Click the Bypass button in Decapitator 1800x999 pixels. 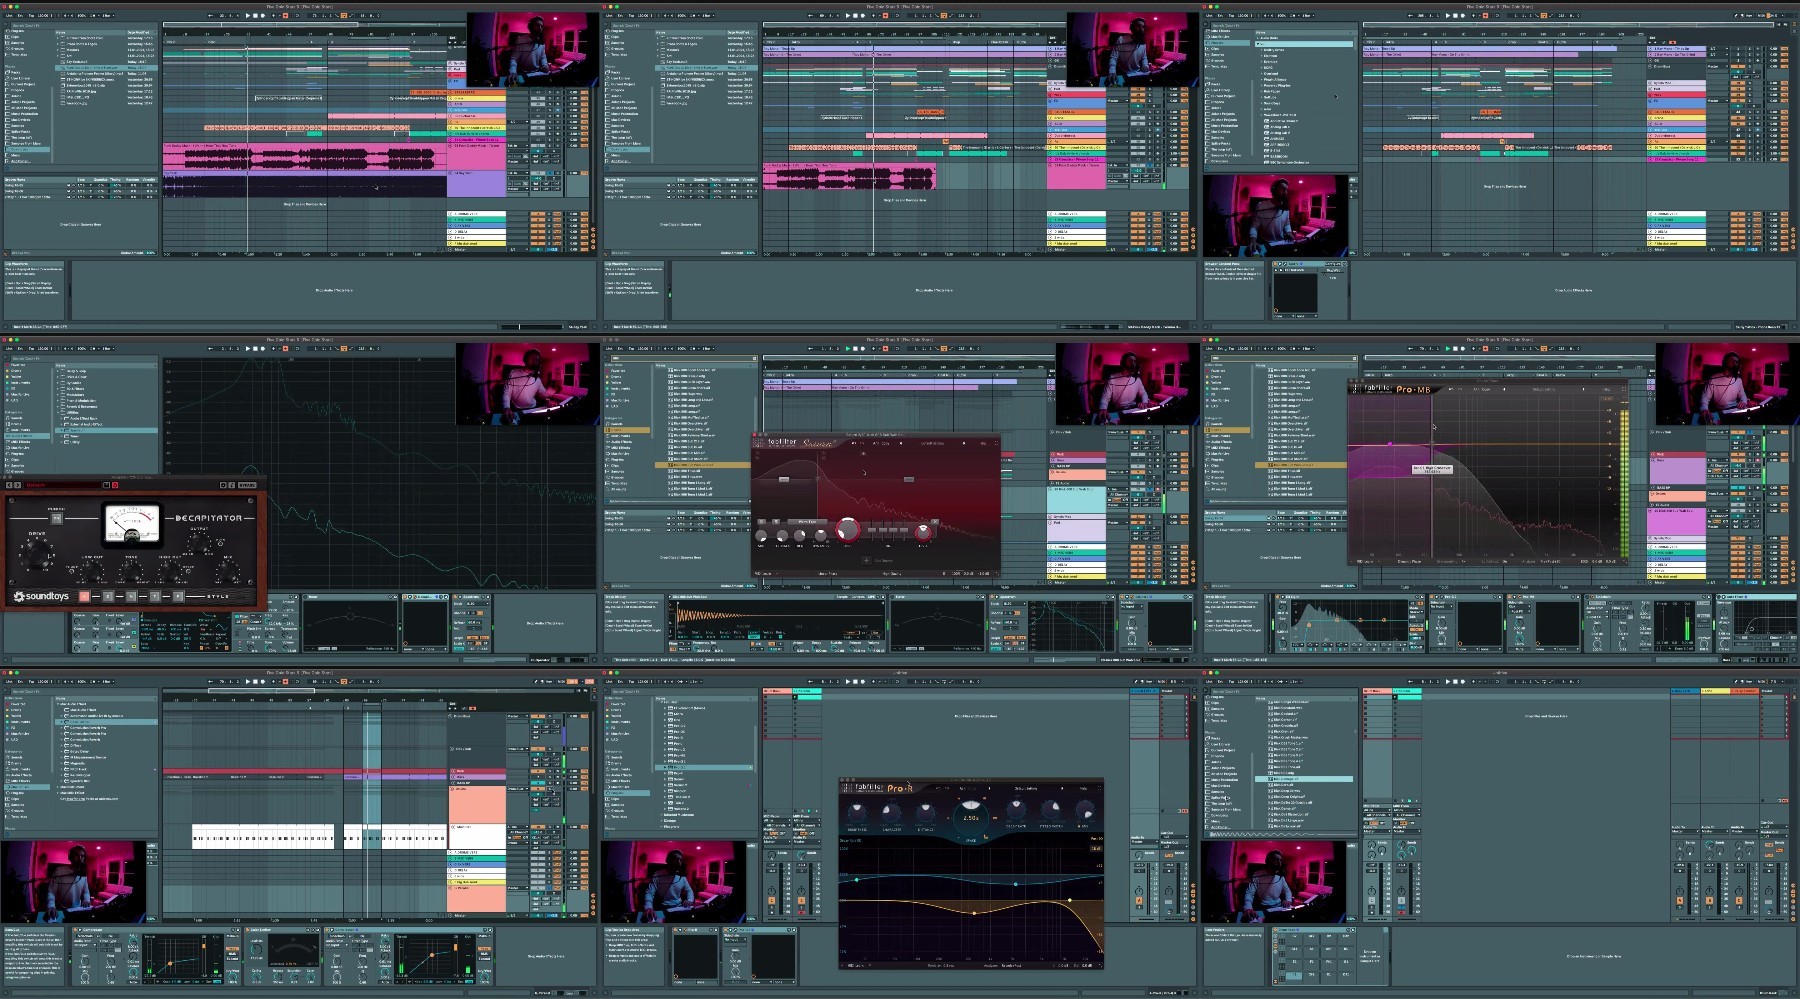[x=247, y=485]
